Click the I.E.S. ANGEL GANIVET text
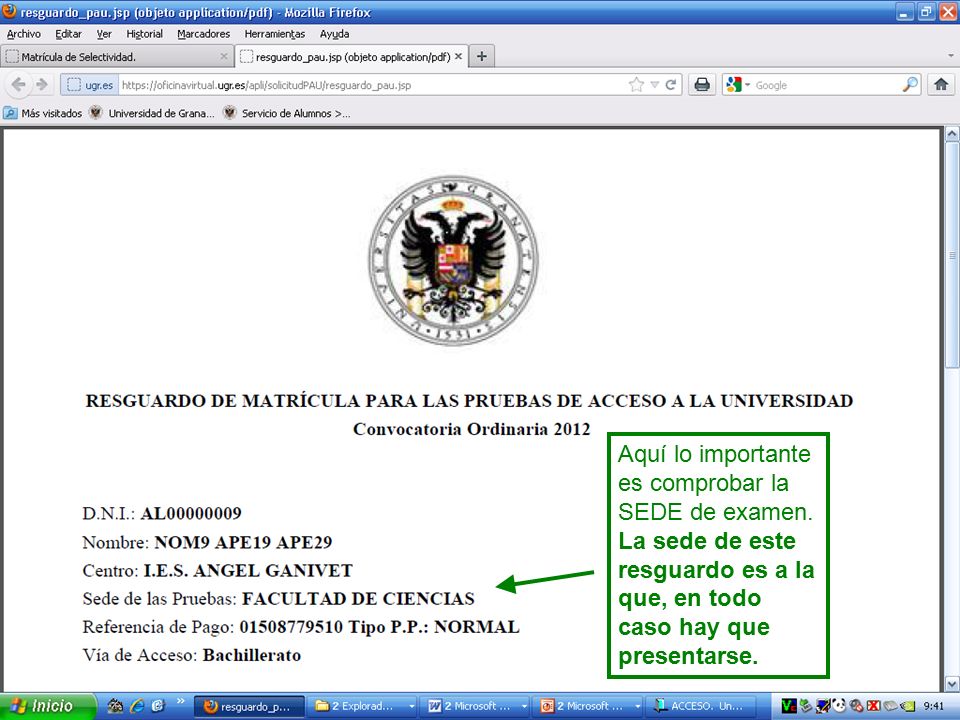960x720 pixels. [248, 571]
